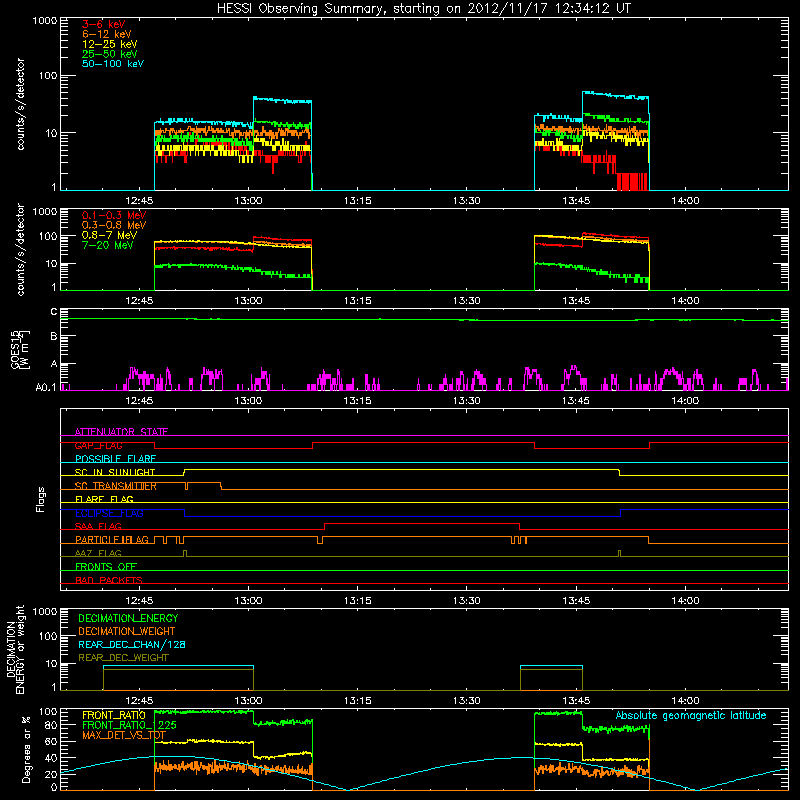Click the DECIMATION_WEIGHT legend entry
800x800 pixels.
(x=127, y=632)
